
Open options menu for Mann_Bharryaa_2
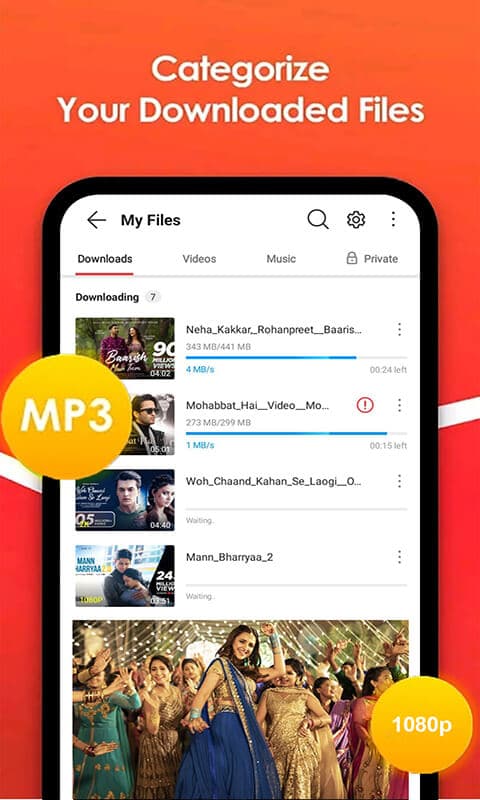point(399,557)
